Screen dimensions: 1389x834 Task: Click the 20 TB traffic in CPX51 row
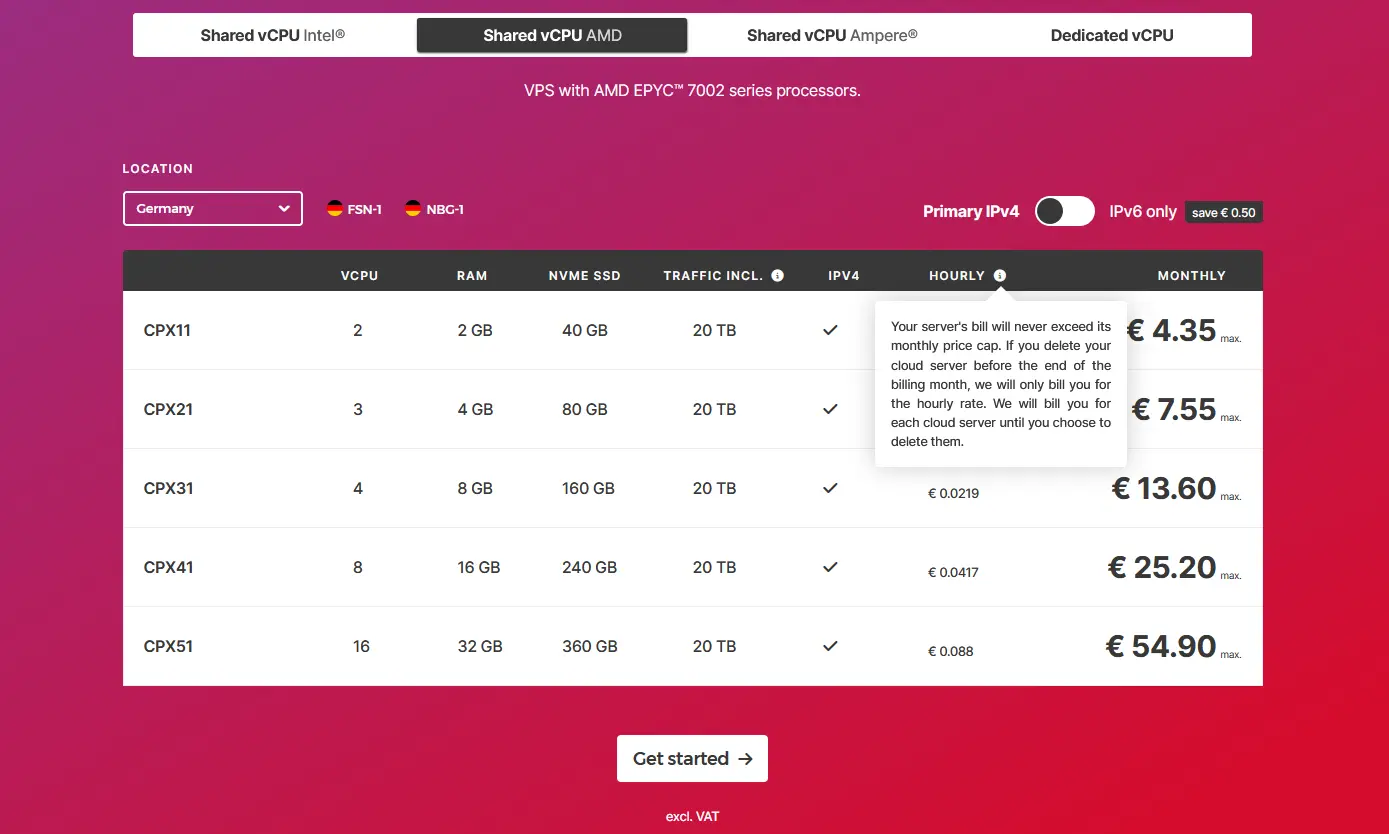point(715,646)
